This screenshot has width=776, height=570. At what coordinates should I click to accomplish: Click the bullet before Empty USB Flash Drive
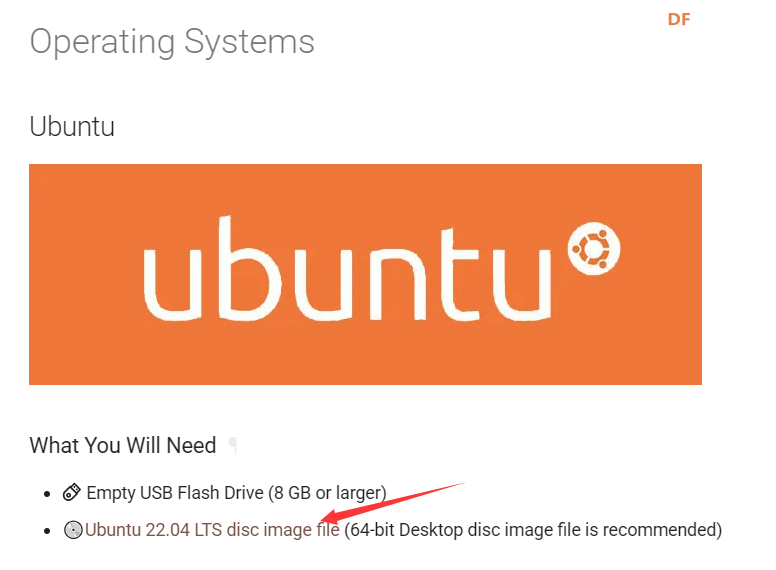[47, 493]
